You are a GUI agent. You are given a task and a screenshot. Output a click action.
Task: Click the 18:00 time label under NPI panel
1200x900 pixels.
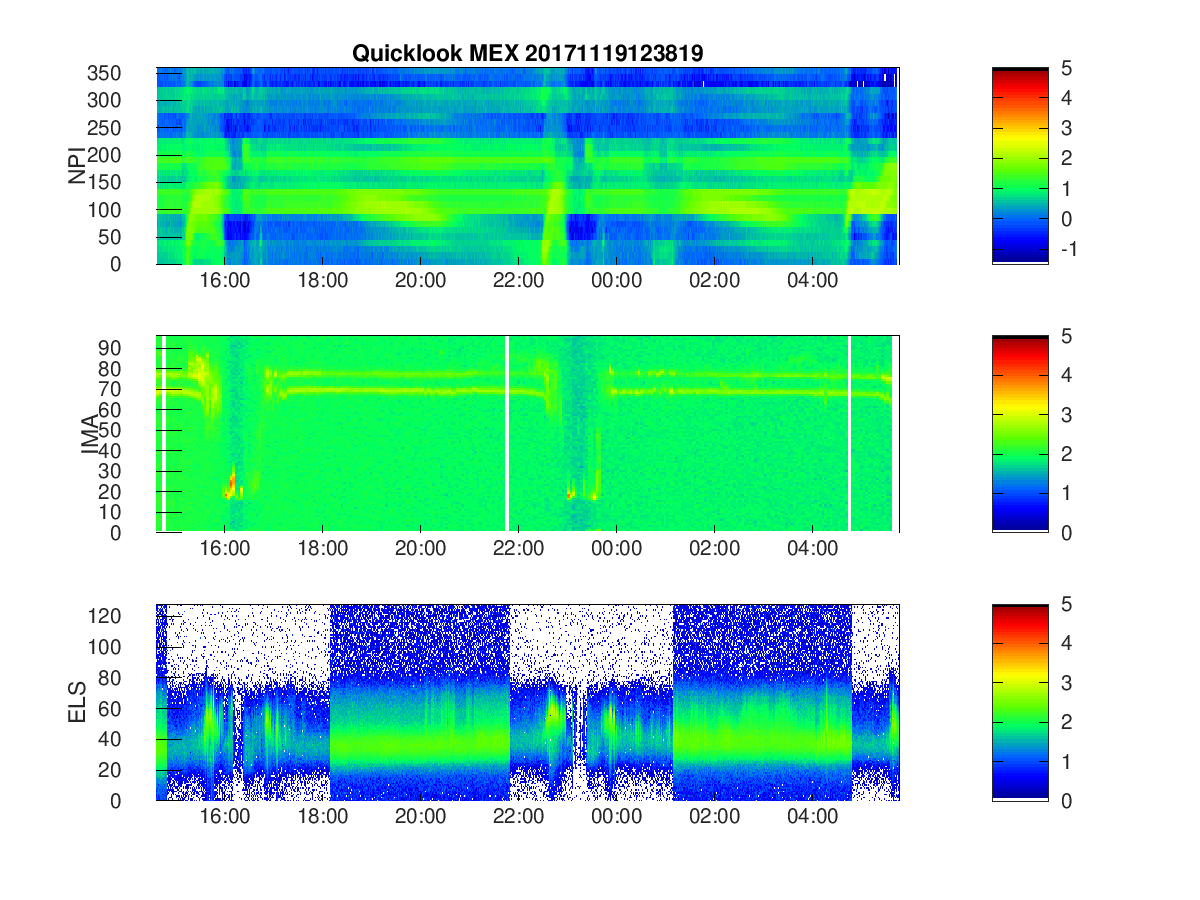click(323, 282)
